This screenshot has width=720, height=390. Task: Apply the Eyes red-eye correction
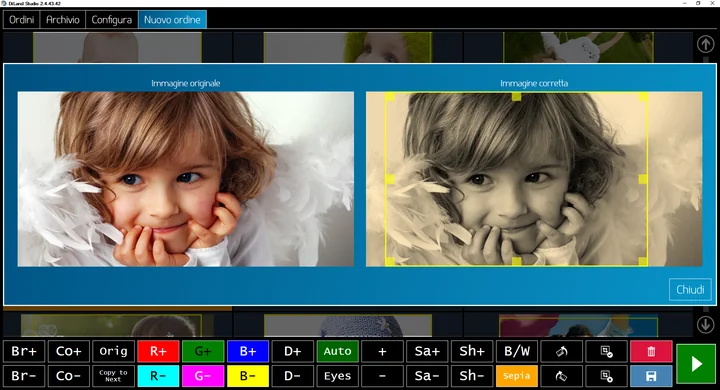tap(337, 376)
